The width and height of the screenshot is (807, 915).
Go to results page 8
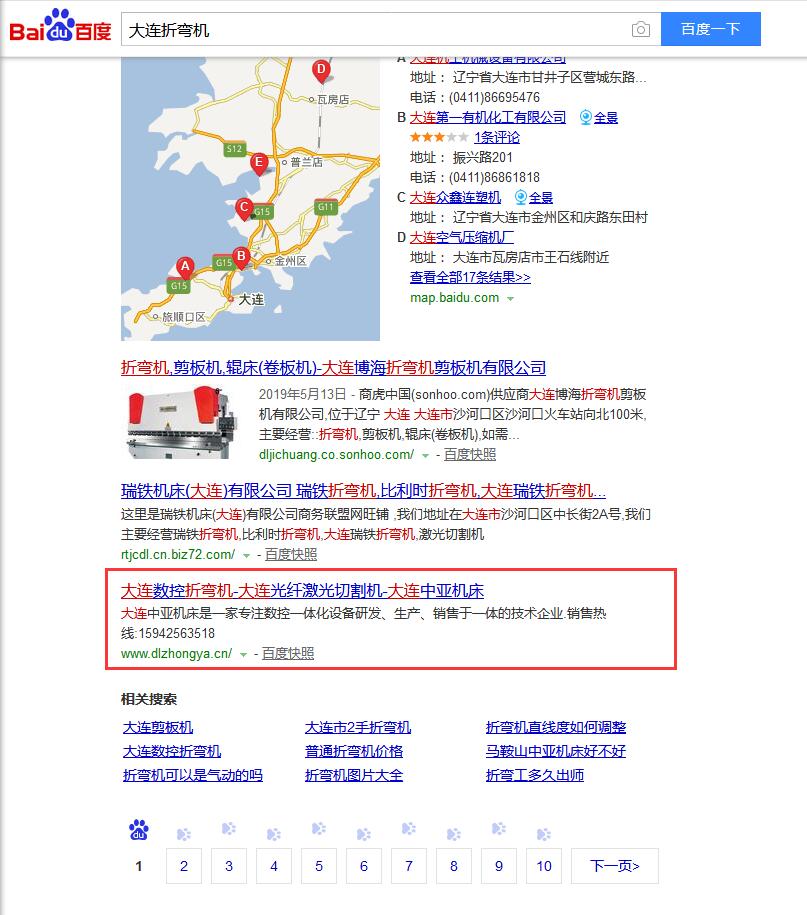tap(454, 866)
